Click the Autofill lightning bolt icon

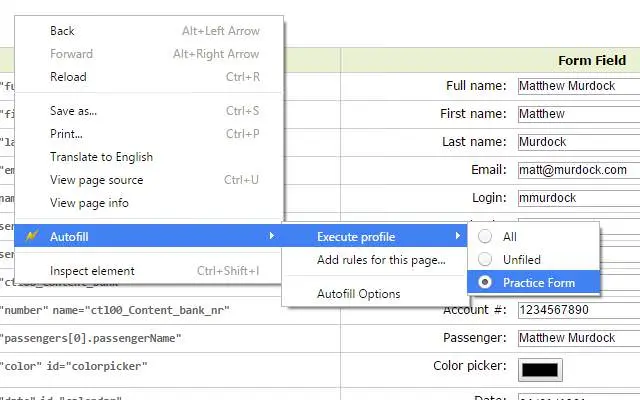click(31, 236)
